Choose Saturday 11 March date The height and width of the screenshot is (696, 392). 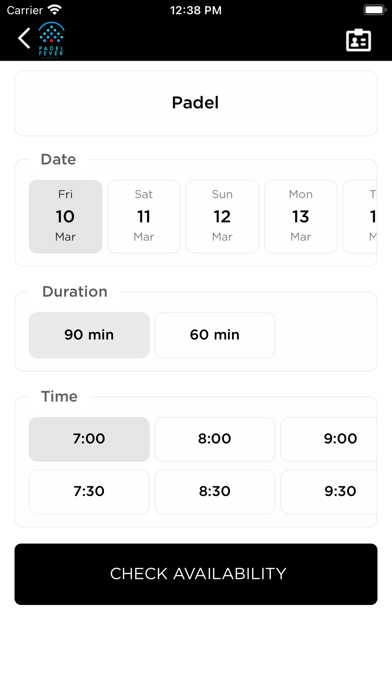(x=144, y=217)
